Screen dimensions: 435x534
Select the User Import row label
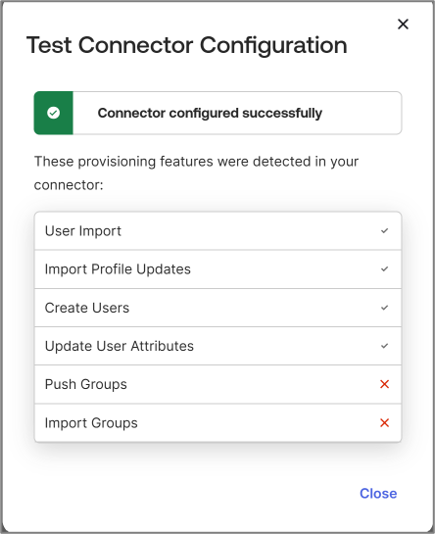[x=83, y=231]
